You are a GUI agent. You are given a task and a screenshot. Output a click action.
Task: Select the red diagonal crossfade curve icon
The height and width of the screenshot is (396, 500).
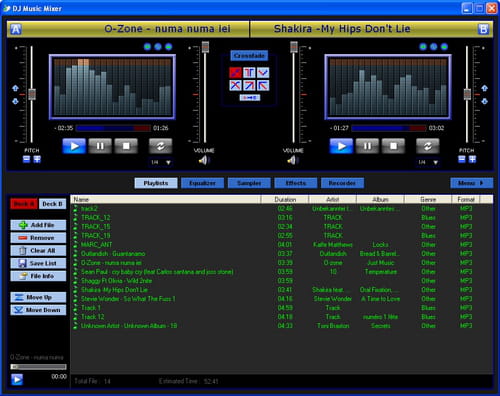235,72
